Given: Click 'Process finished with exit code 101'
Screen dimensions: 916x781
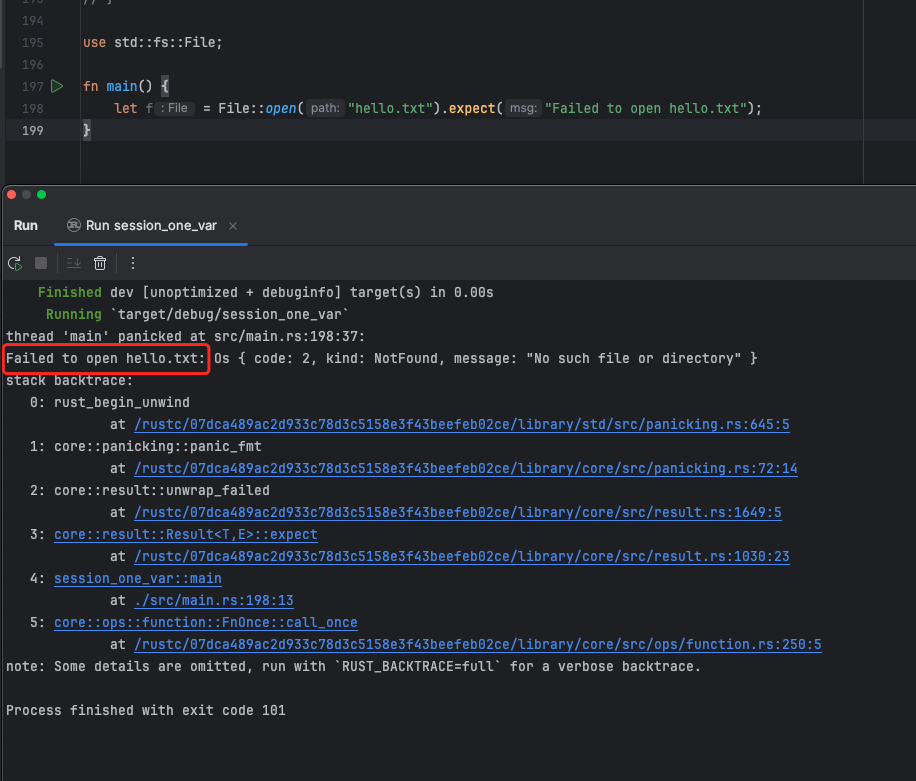Looking at the screenshot, I should [x=145, y=710].
